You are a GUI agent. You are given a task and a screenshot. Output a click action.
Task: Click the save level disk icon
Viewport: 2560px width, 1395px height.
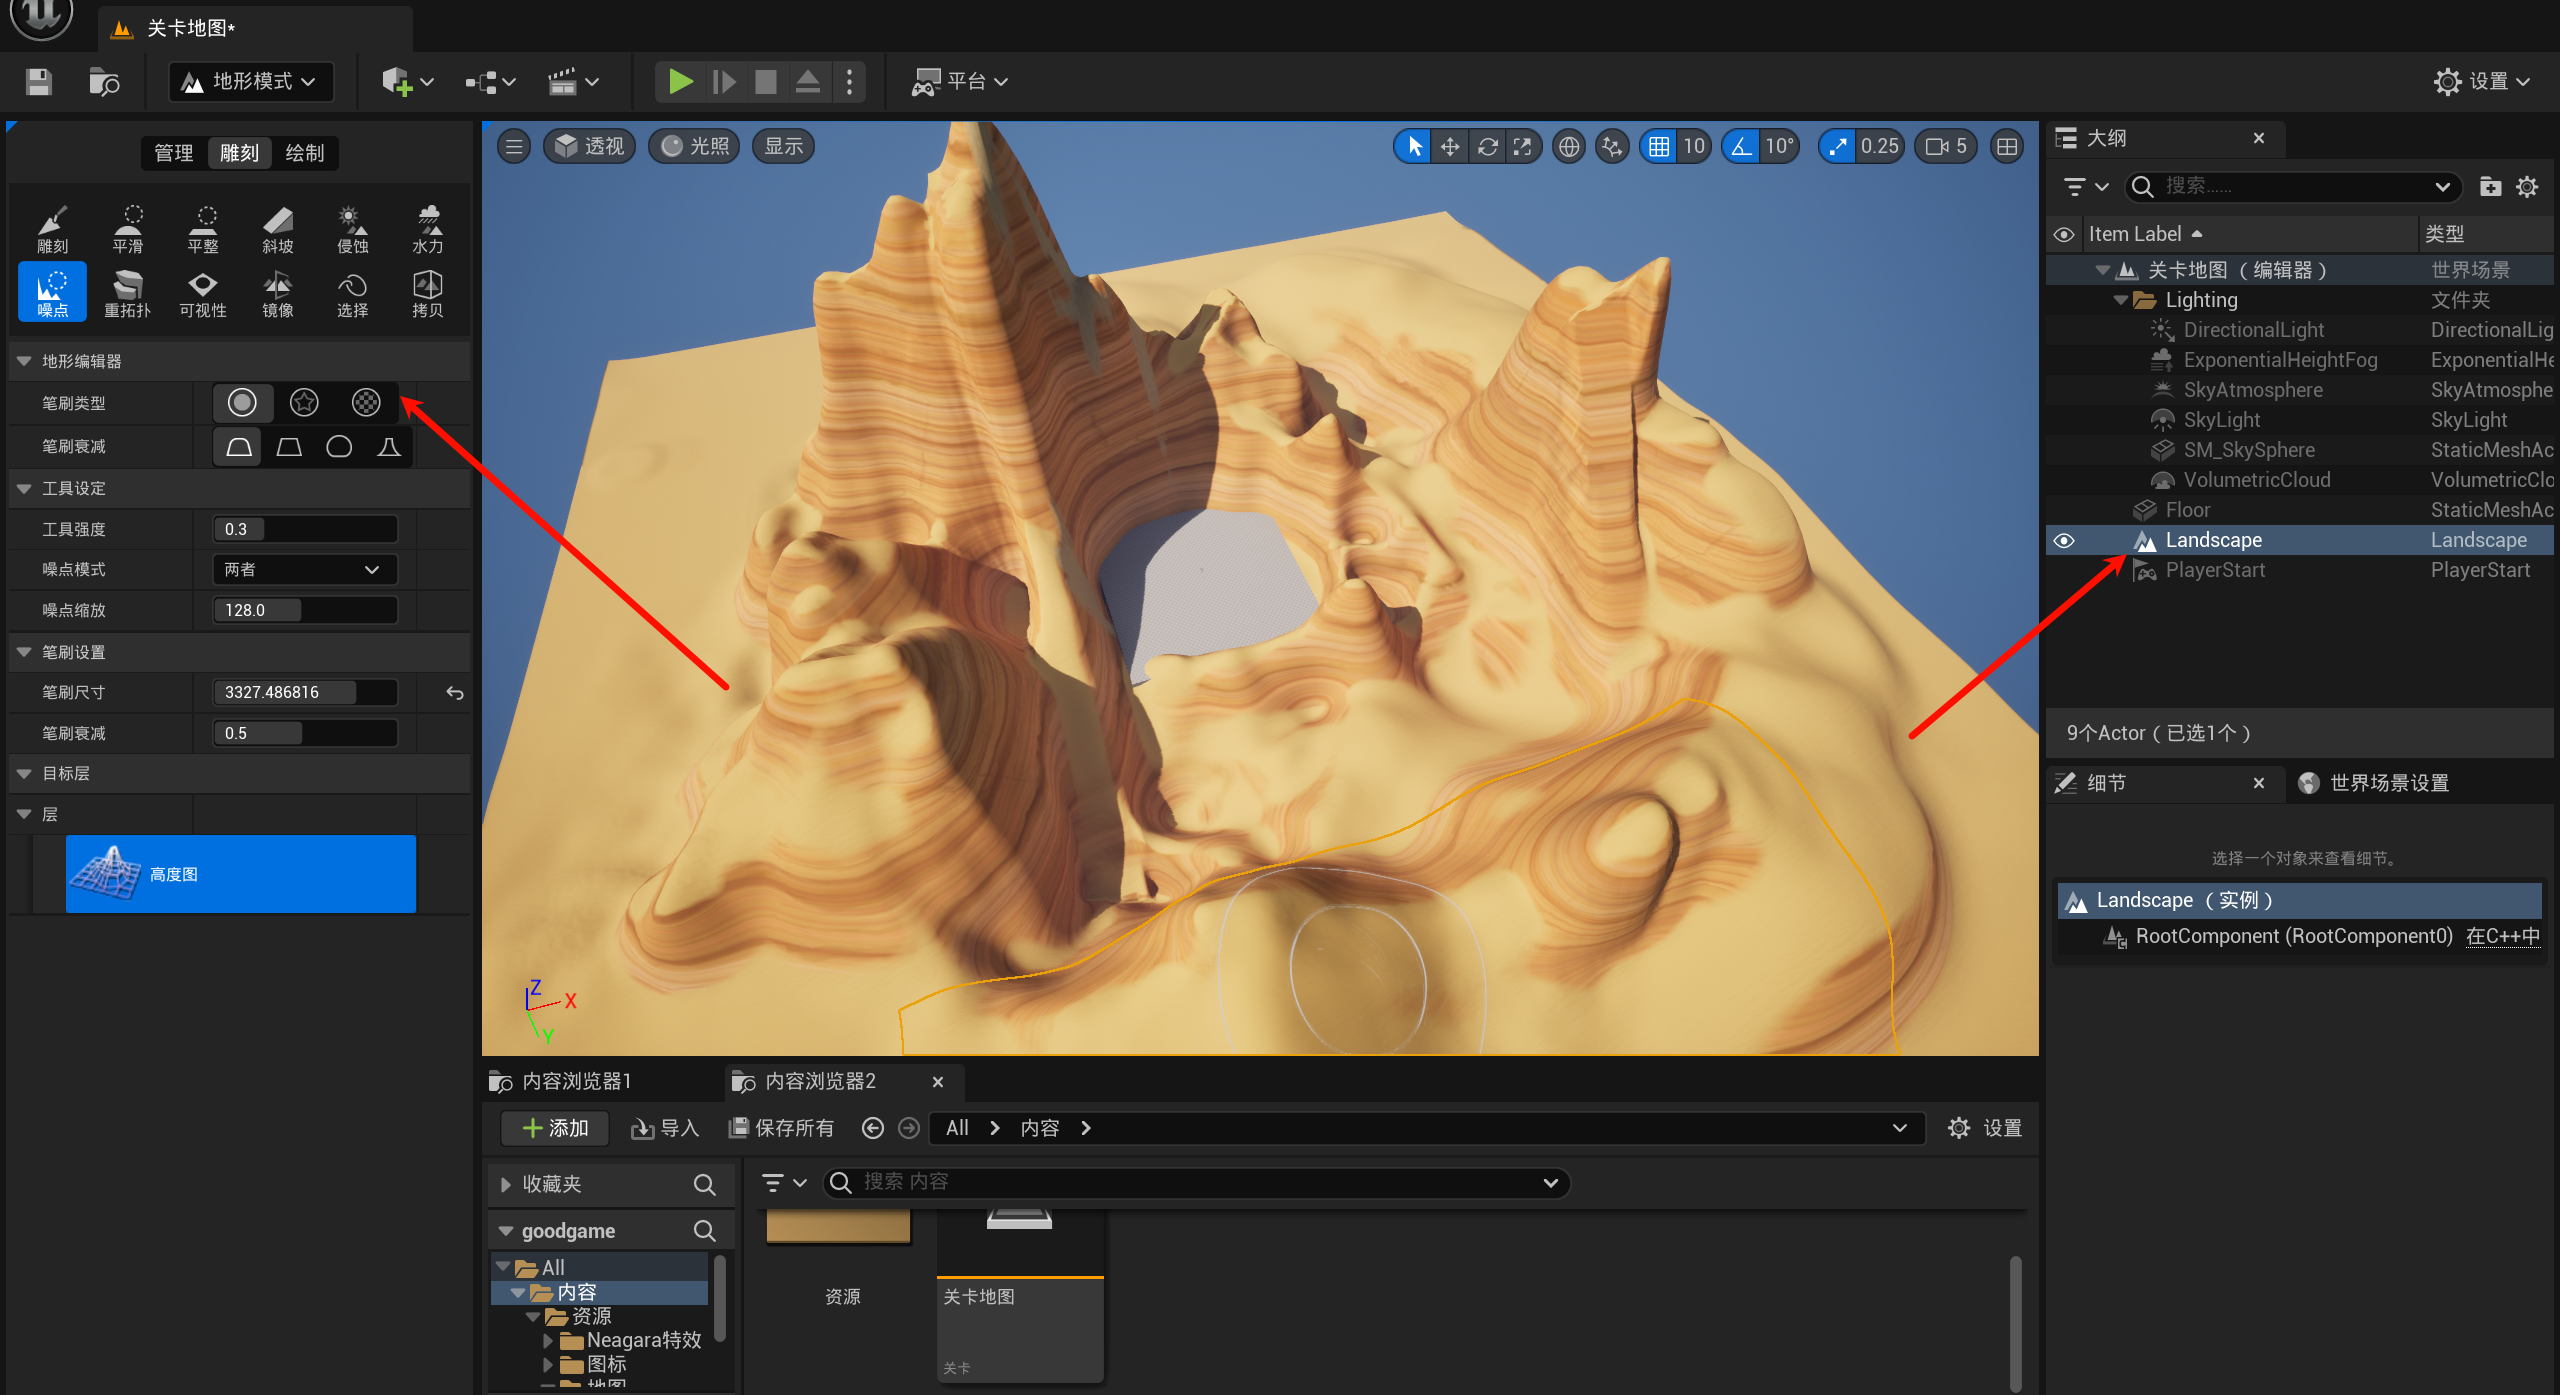pos(38,81)
